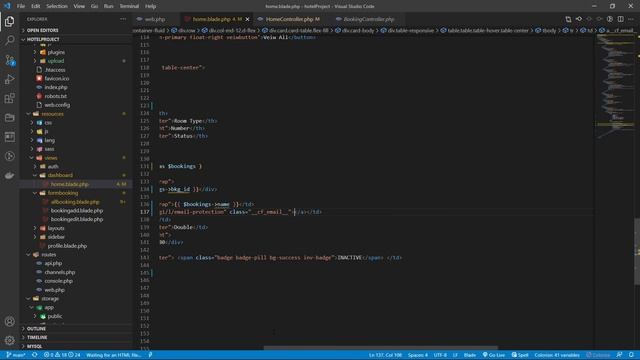This screenshot has width=640, height=360.
Task: Click the Go Live status bar item
Action: [x=494, y=355]
